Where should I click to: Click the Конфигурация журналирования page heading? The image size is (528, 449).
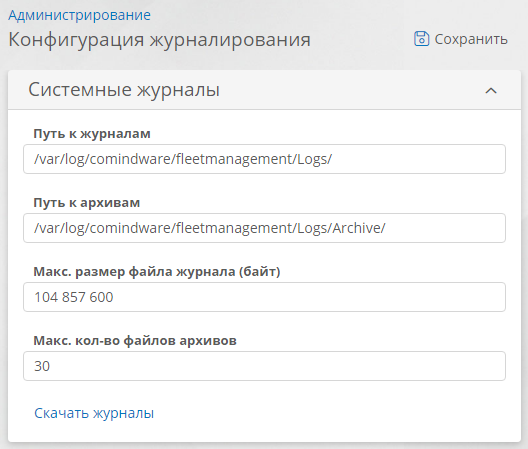159,40
